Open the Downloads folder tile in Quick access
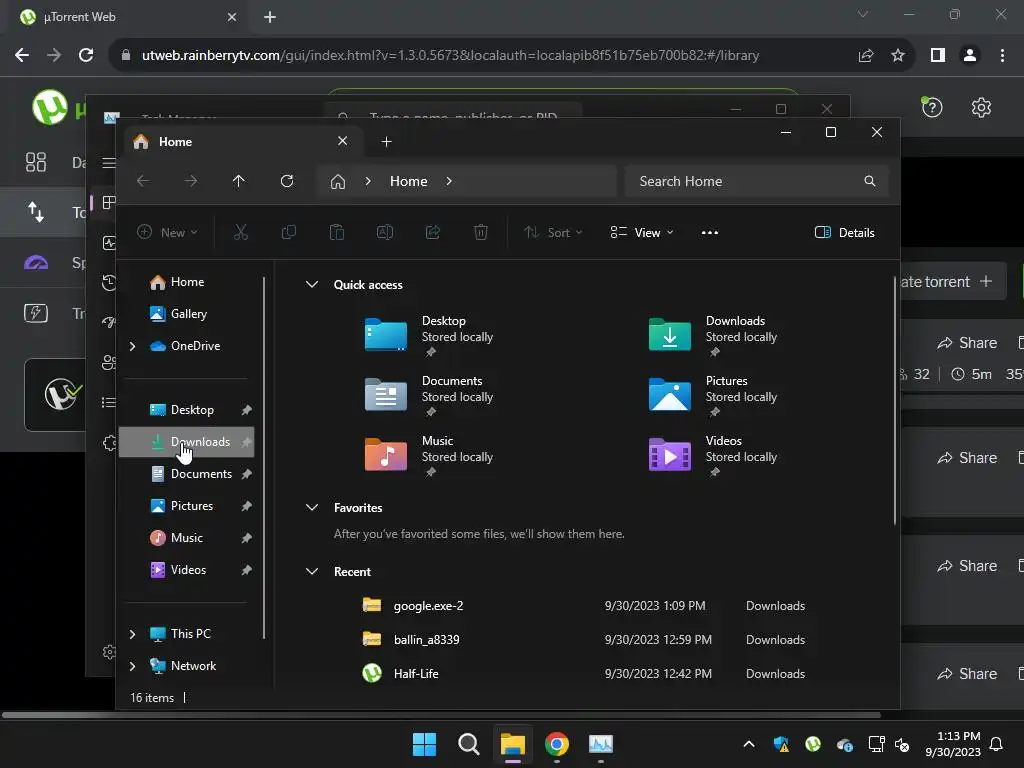 [712, 334]
